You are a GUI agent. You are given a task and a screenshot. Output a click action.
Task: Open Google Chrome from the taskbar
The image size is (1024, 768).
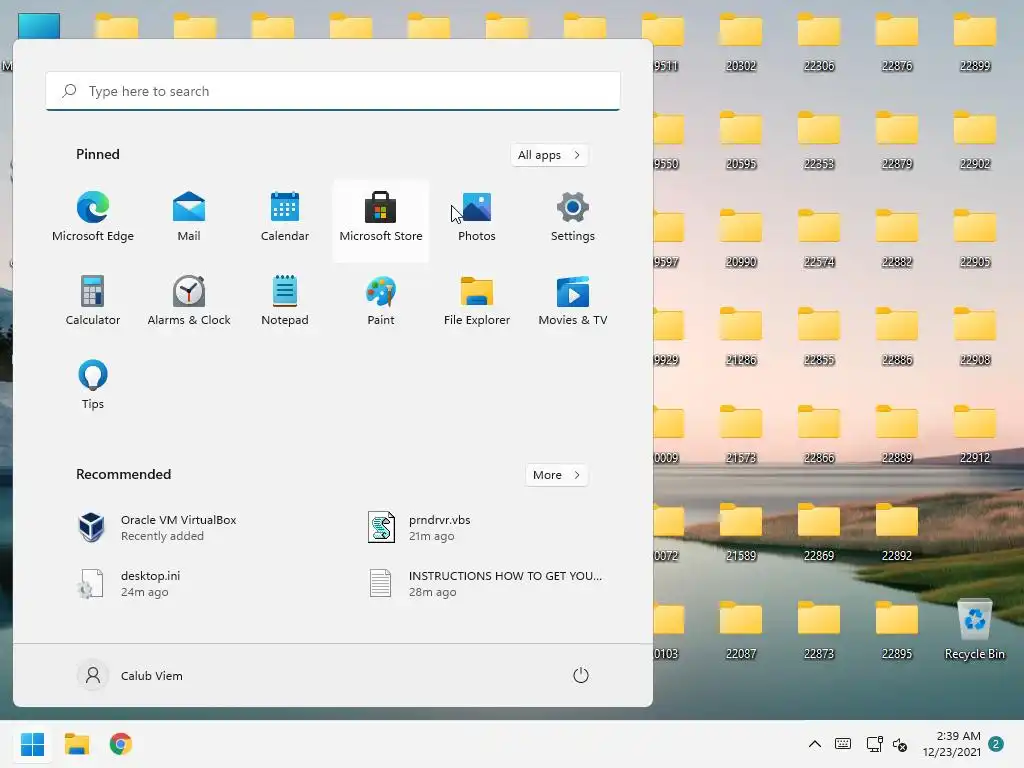[x=121, y=744]
